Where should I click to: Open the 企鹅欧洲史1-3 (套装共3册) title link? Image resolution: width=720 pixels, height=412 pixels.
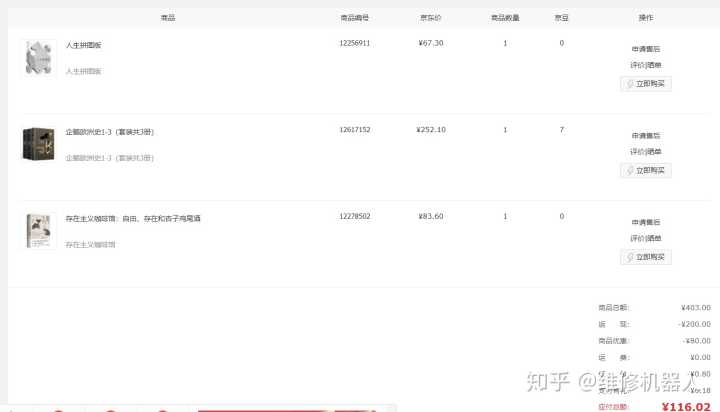(x=109, y=132)
